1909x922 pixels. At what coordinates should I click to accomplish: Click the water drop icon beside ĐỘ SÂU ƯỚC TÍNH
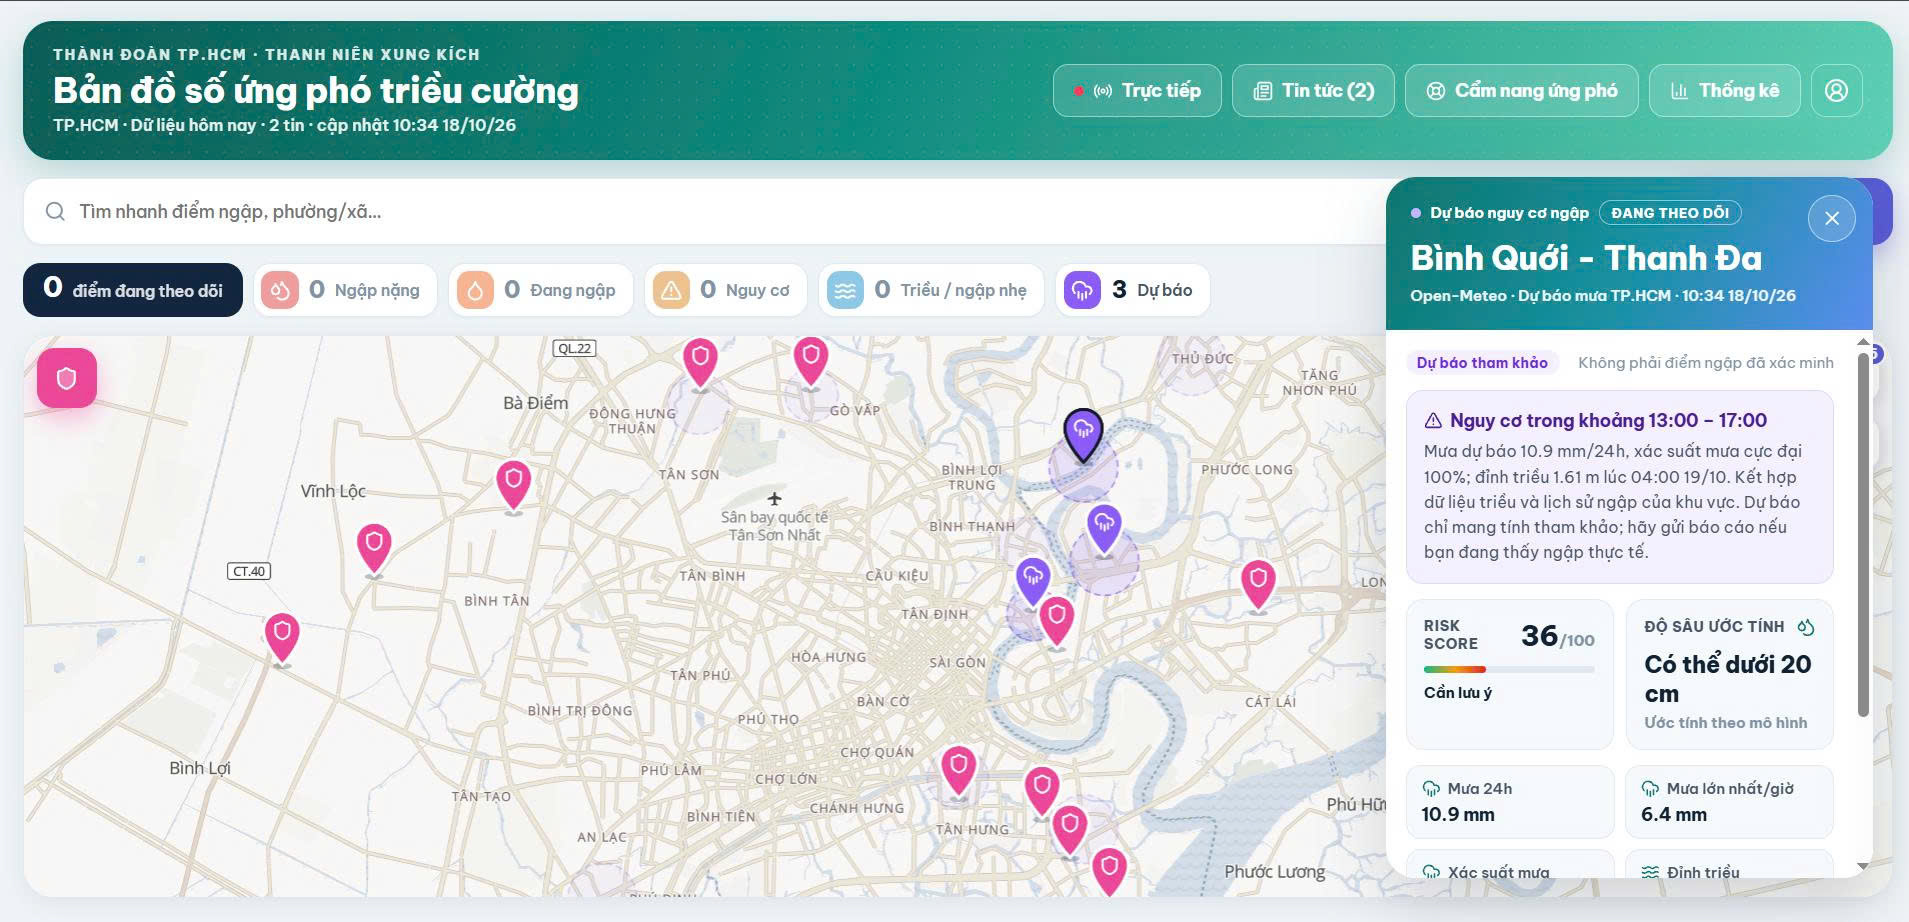pos(1805,627)
